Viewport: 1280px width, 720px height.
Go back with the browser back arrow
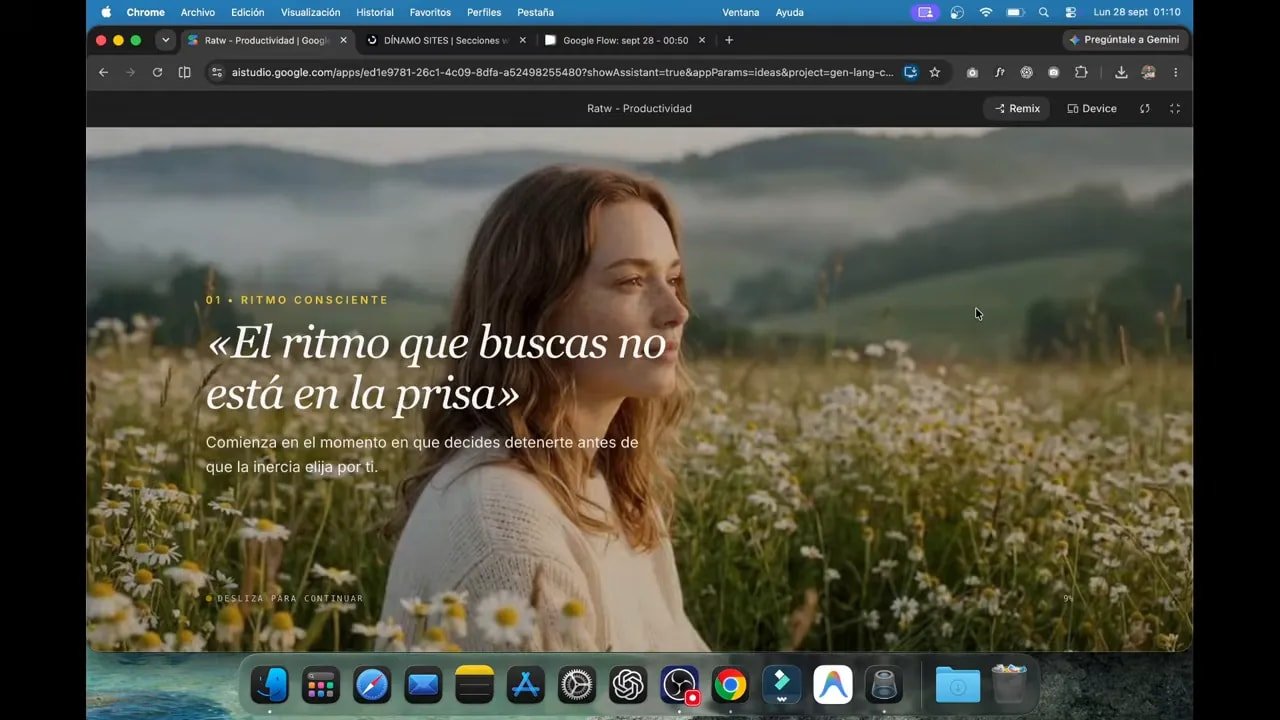click(x=103, y=72)
